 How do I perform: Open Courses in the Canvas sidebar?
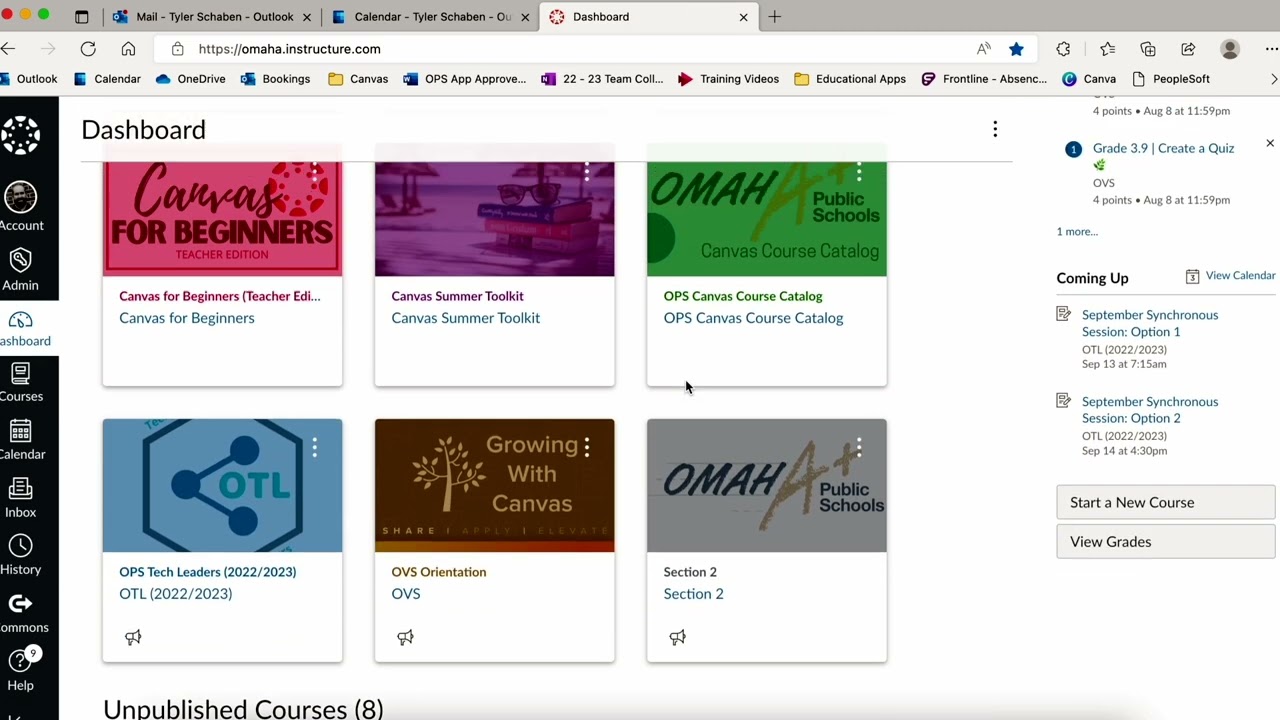[x=21, y=383]
